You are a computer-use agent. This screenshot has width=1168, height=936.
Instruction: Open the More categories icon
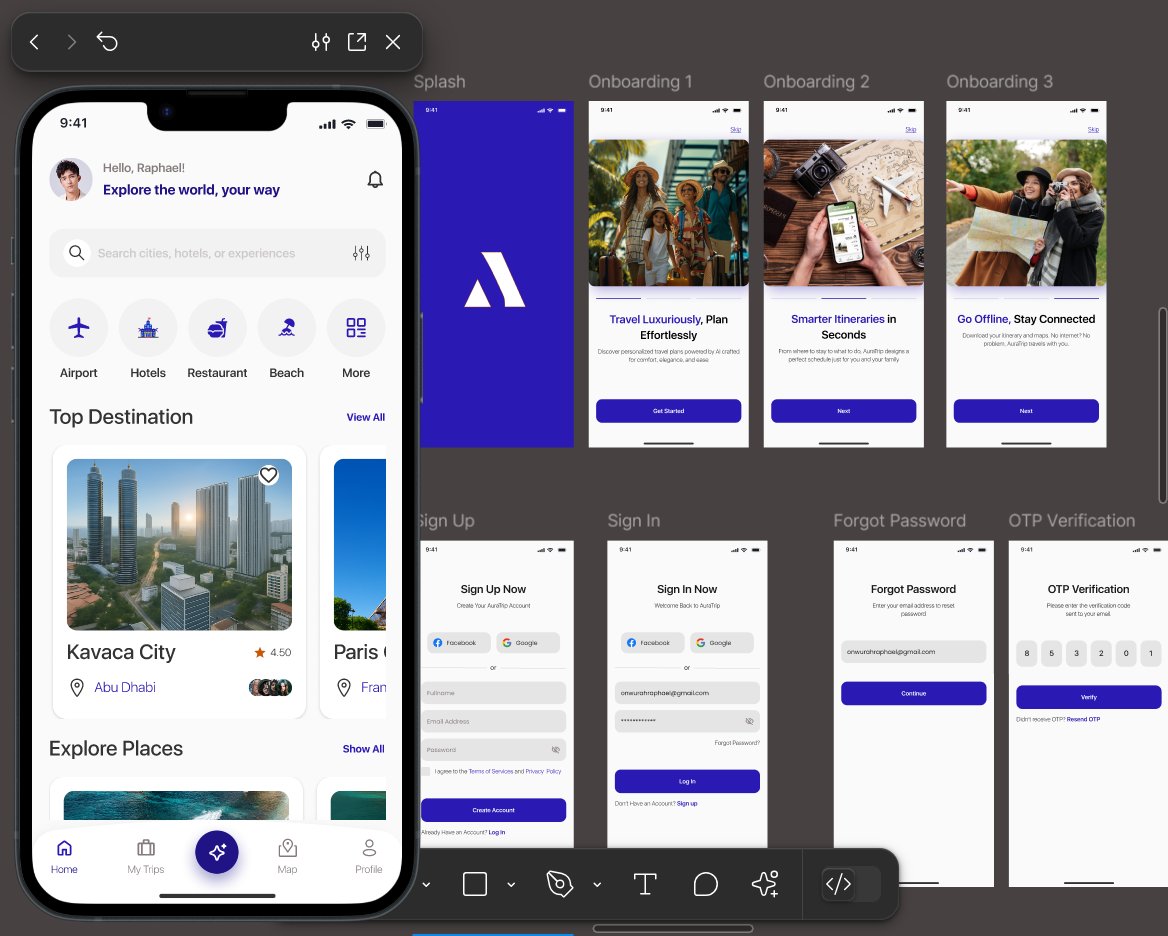point(356,328)
